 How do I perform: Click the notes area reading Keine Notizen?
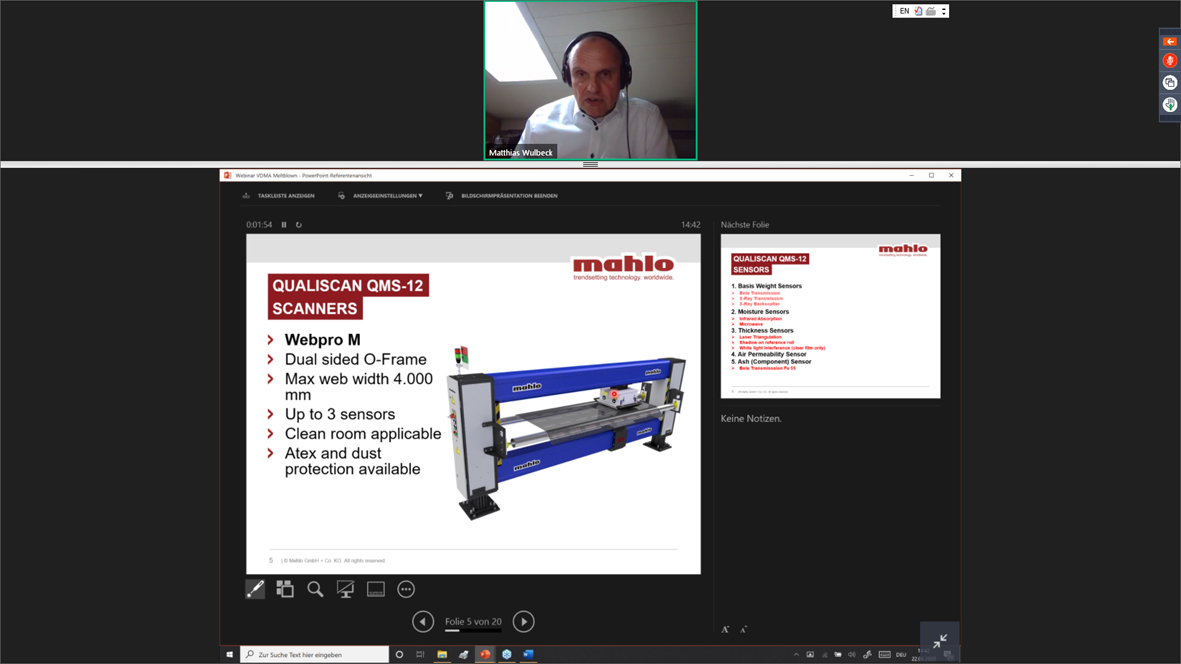(x=751, y=419)
